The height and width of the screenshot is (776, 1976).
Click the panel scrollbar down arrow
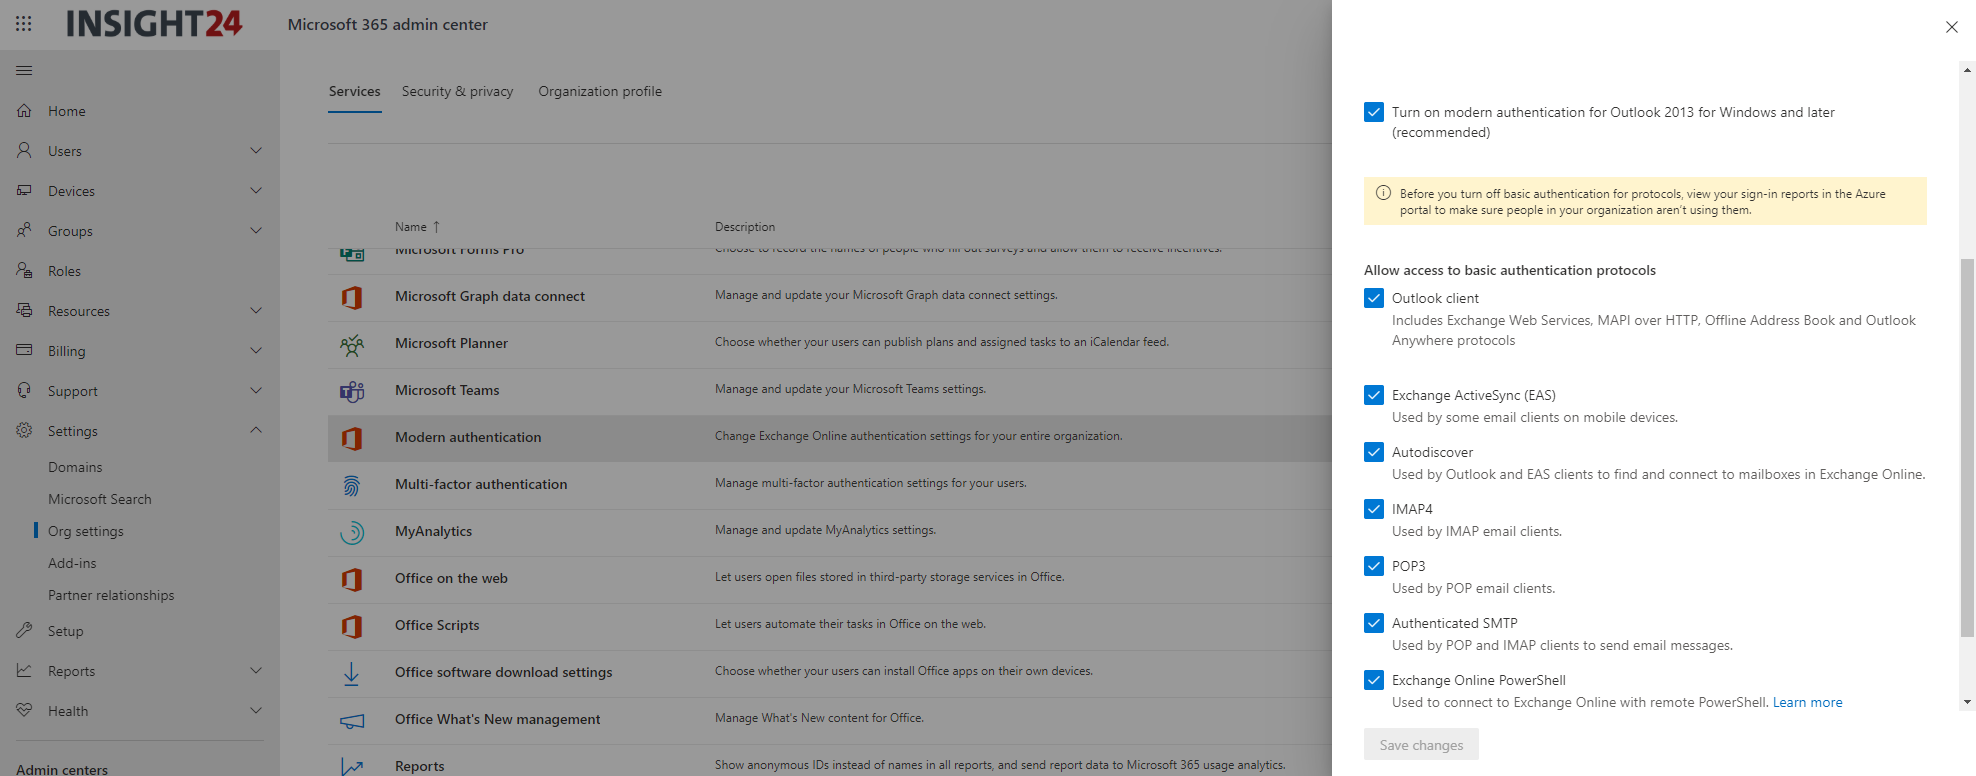click(1967, 702)
